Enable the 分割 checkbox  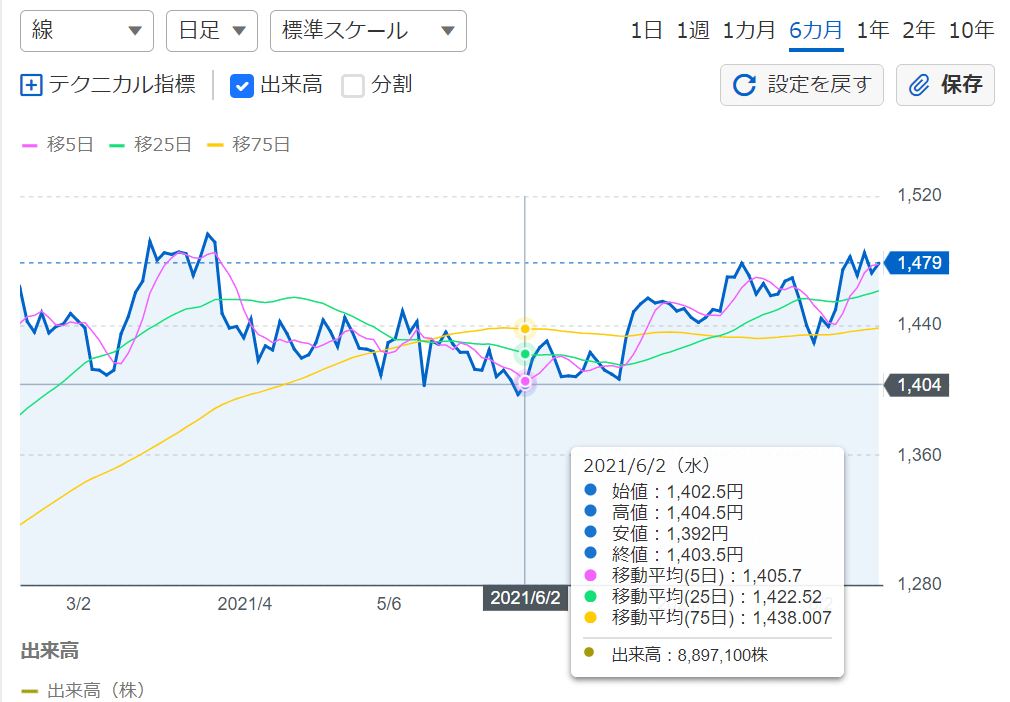pos(353,85)
